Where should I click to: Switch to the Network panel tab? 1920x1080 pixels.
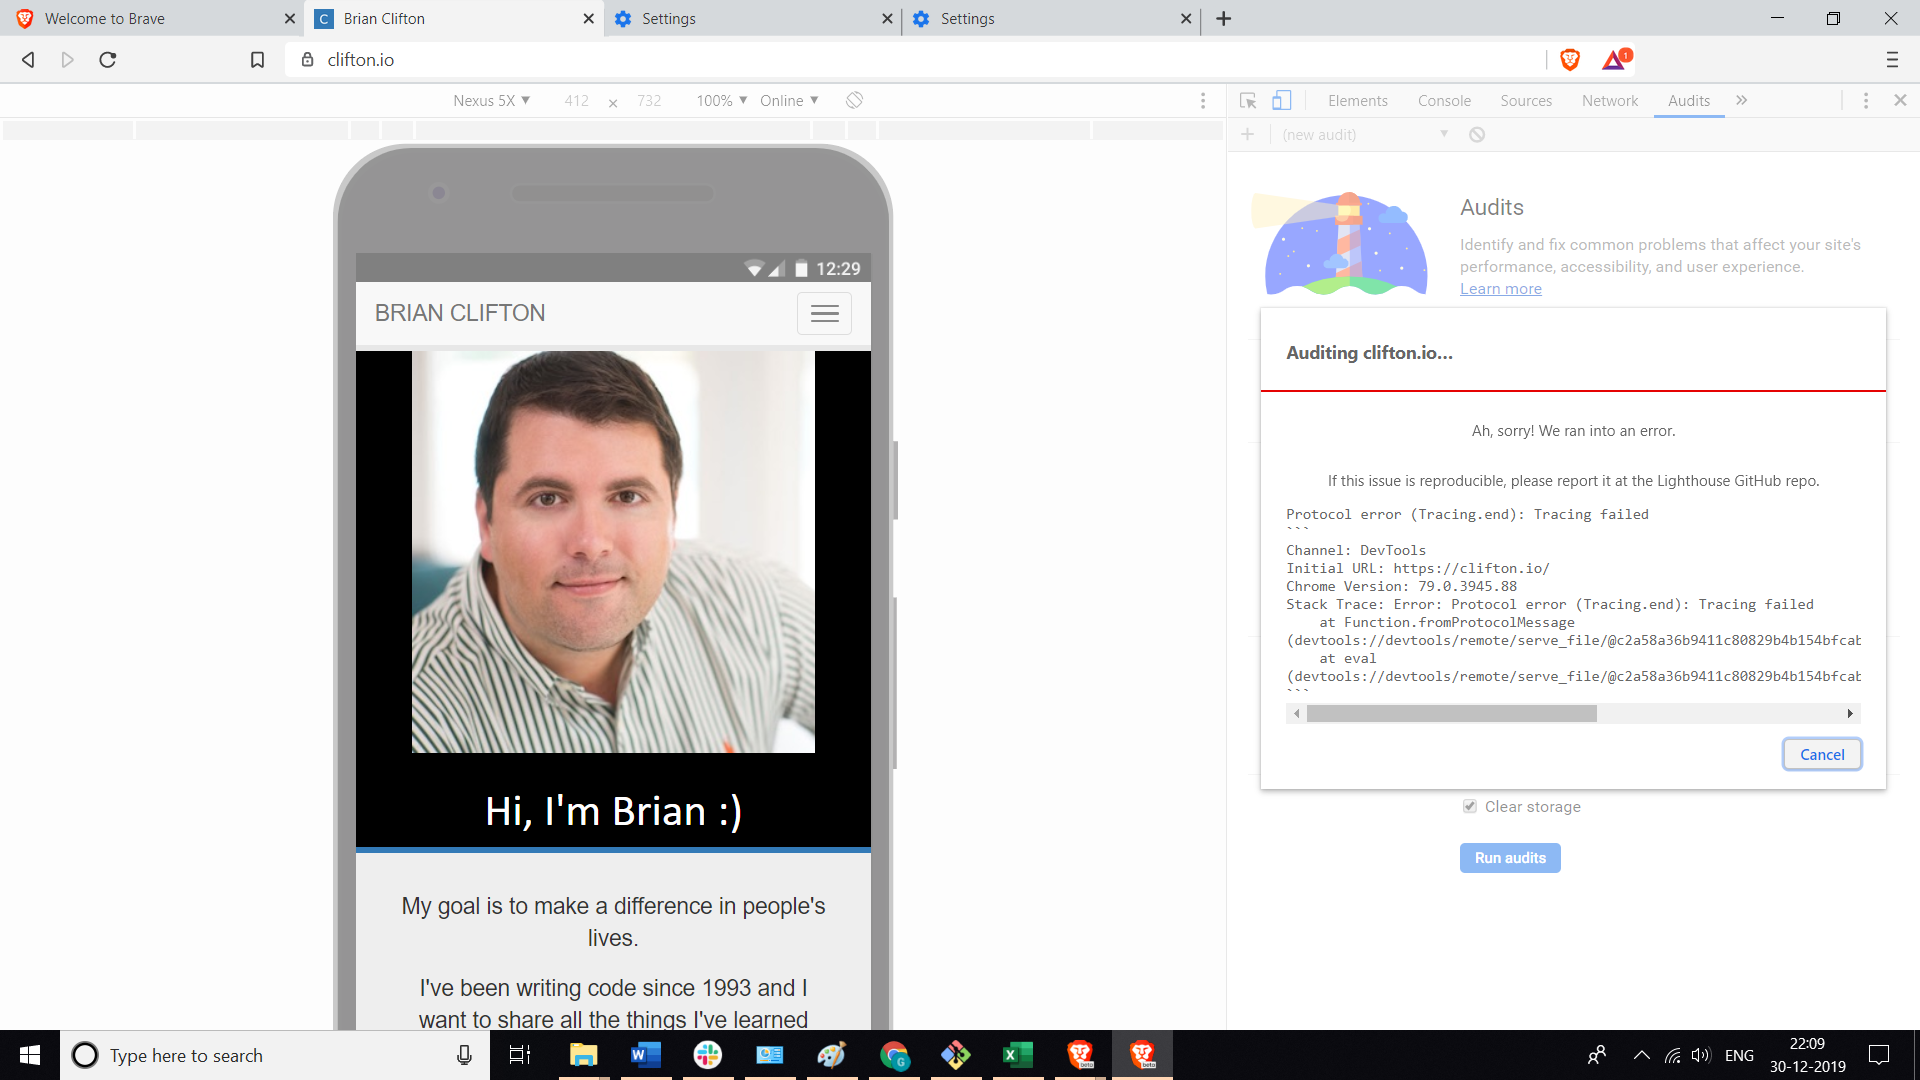(x=1609, y=101)
